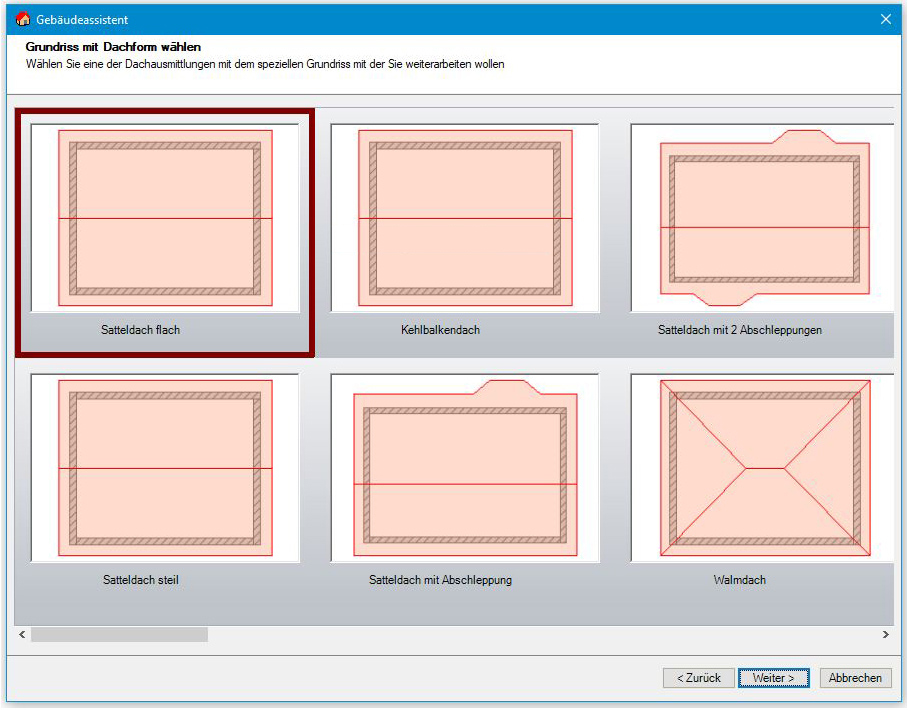Click the Satteldach steil caption label
This screenshot has width=908, height=710.
[141, 580]
